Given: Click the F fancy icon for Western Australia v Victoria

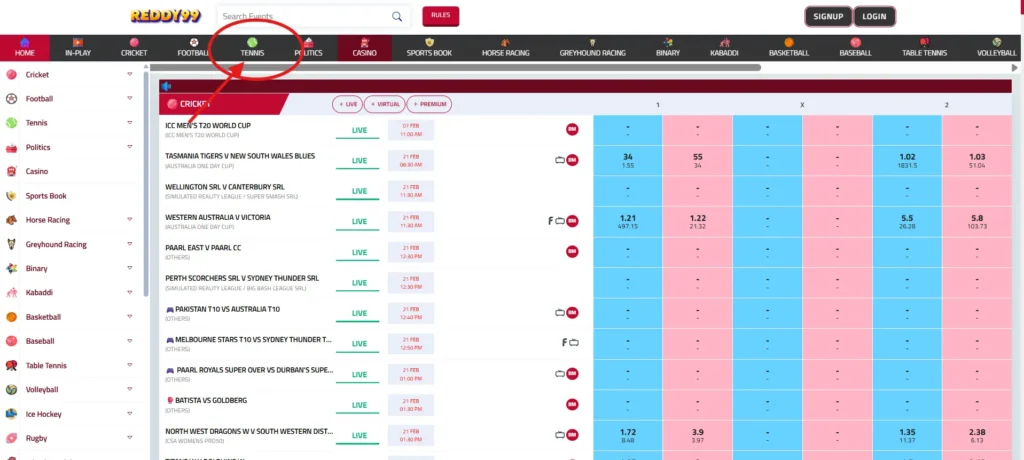Looking at the screenshot, I should pyautogui.click(x=551, y=221).
